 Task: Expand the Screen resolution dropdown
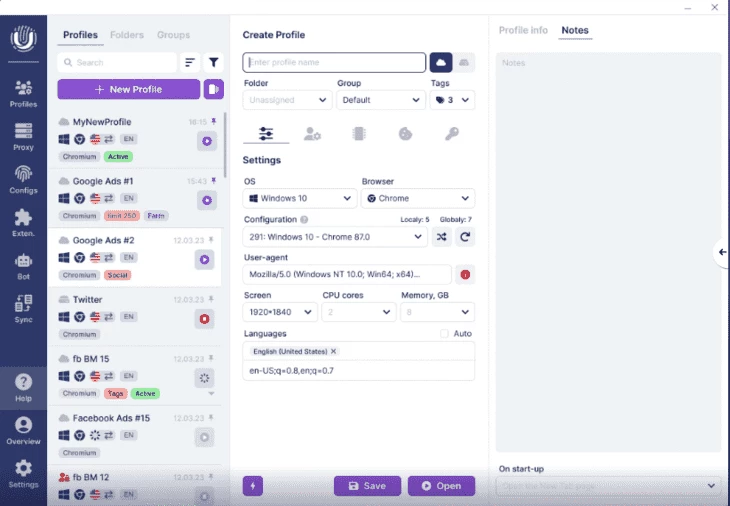coord(280,312)
